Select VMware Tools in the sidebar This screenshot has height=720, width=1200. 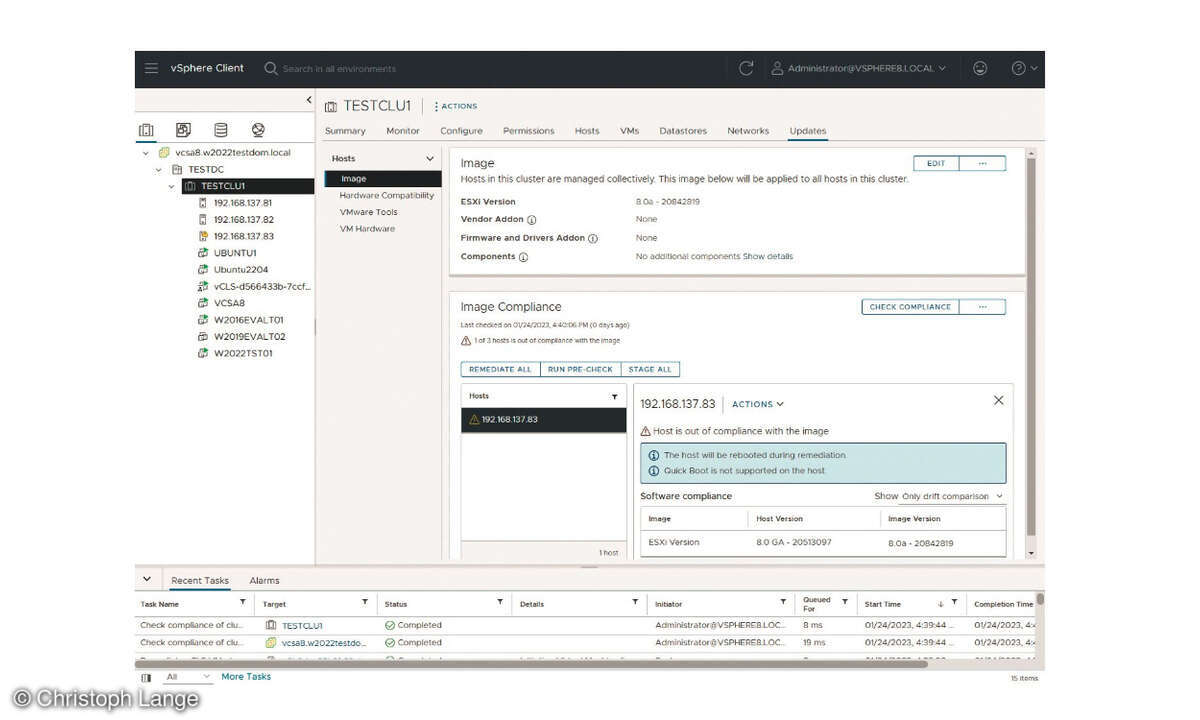[369, 212]
